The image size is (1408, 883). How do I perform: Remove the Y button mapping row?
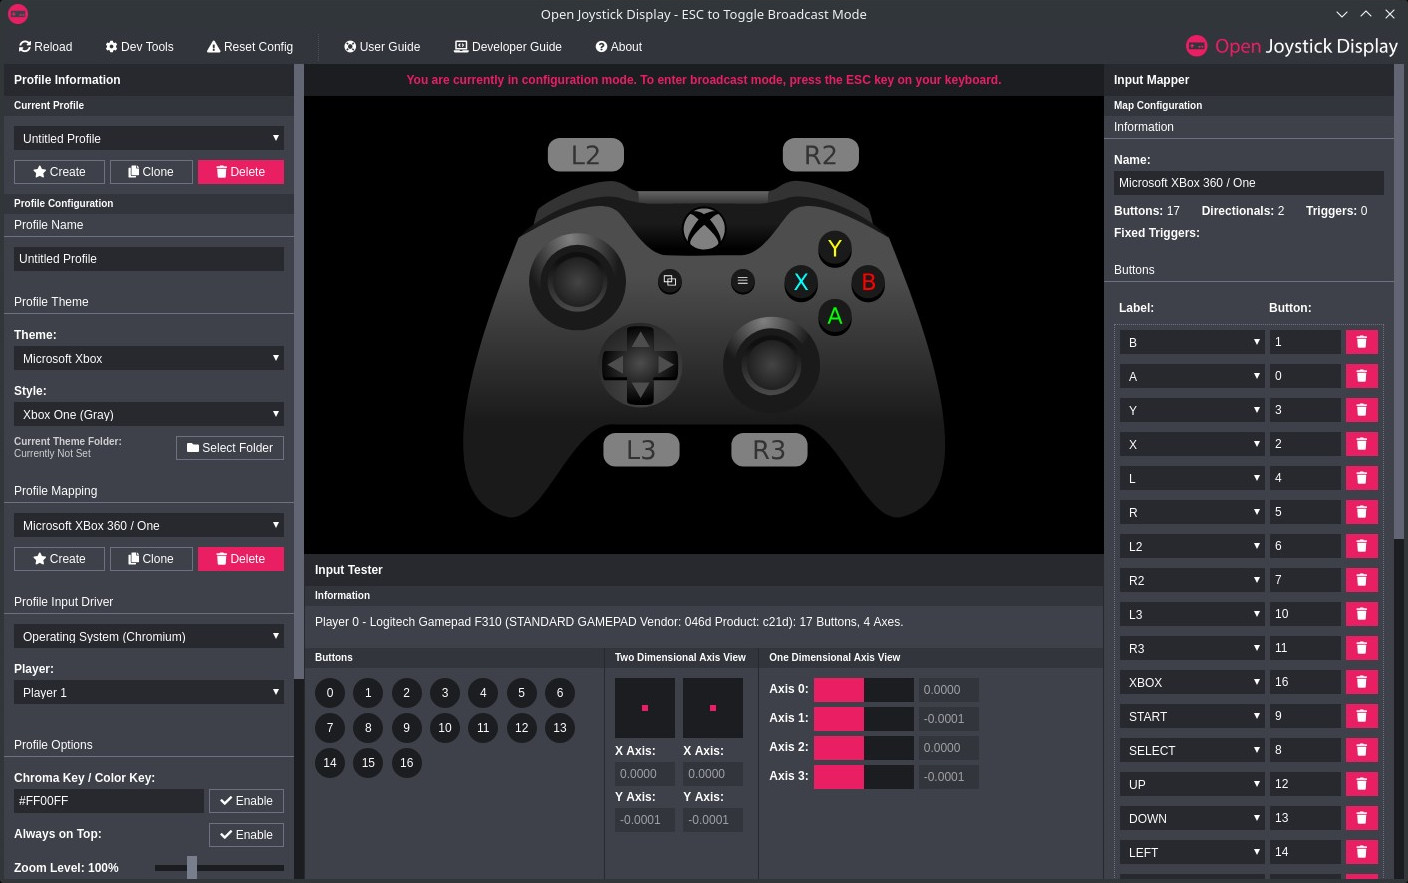1361,410
